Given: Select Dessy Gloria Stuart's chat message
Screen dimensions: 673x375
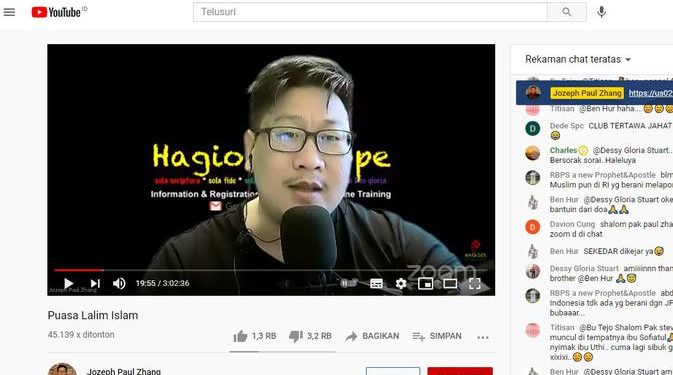Looking at the screenshot, I should [x=599, y=273].
